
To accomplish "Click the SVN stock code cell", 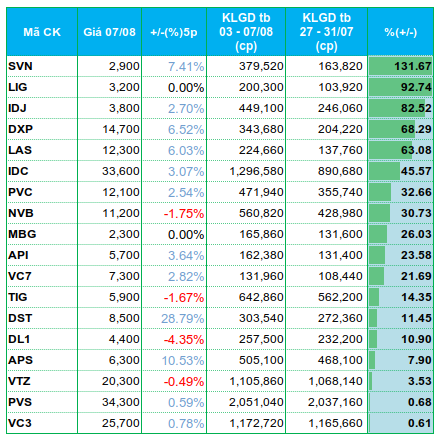I will click(x=42, y=66).
